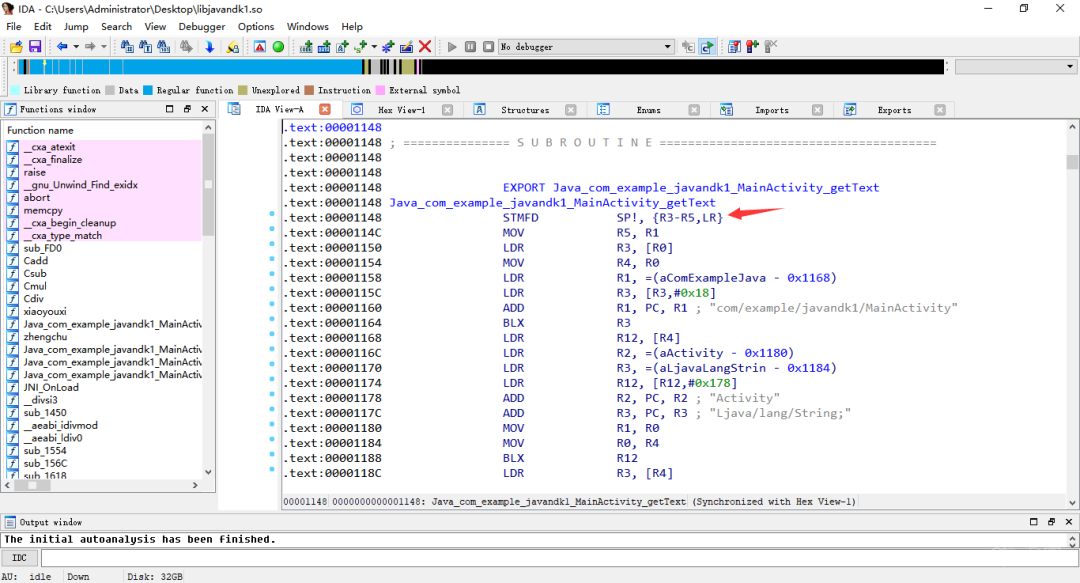Open the empty dropdown beside the navigation band
This screenshot has width=1080, height=583.
click(x=1014, y=67)
